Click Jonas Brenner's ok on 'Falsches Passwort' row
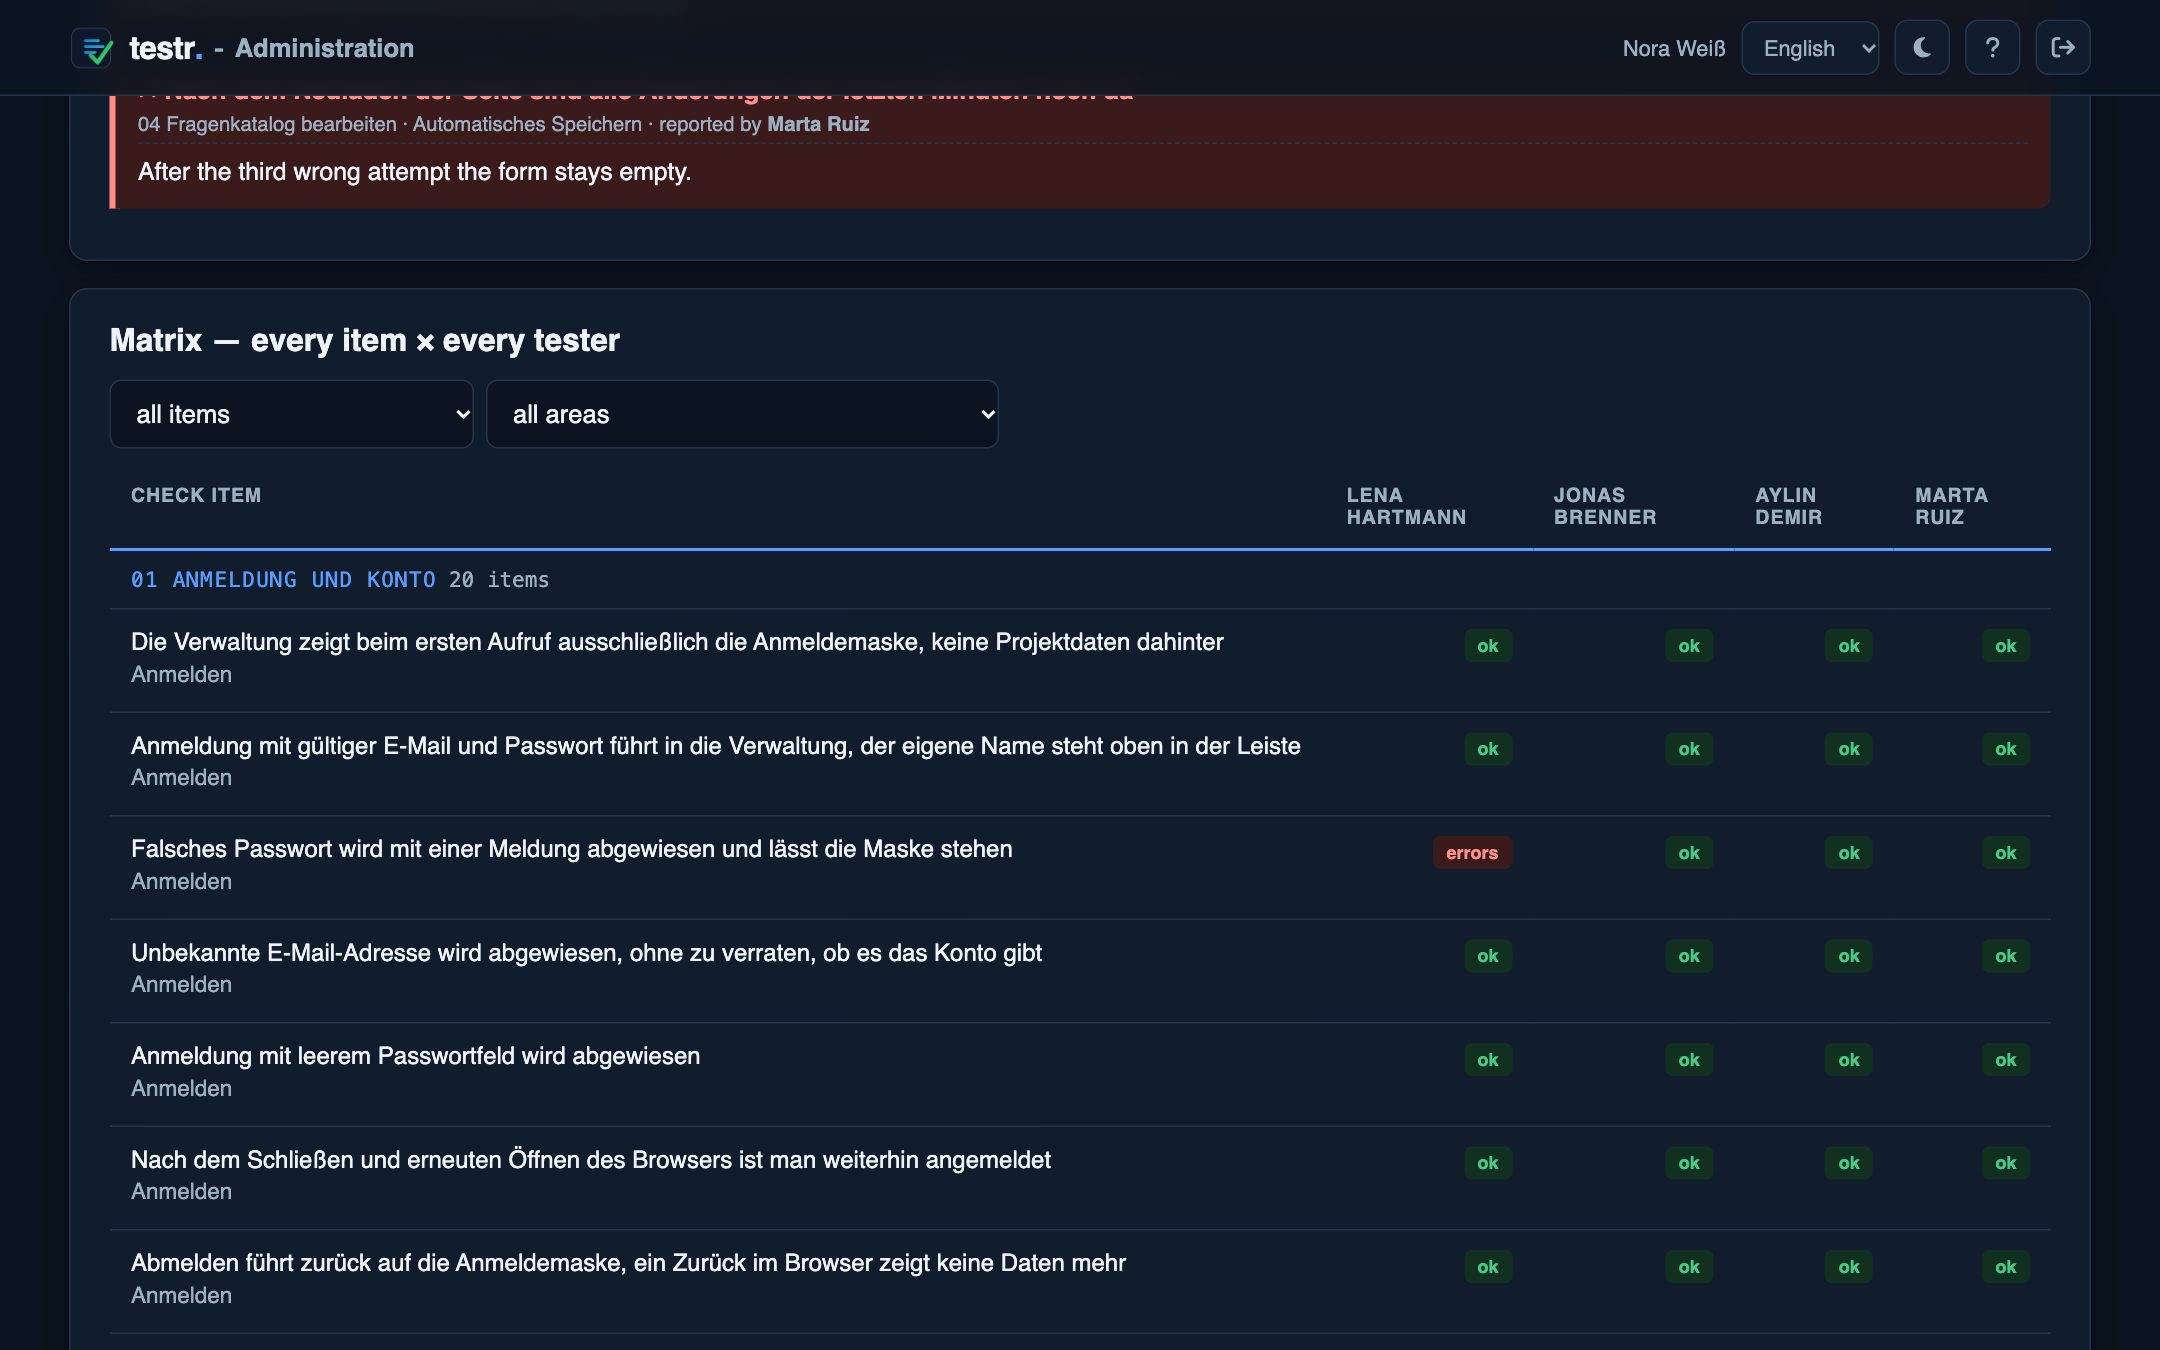Image resolution: width=2160 pixels, height=1350 pixels. pos(1689,853)
